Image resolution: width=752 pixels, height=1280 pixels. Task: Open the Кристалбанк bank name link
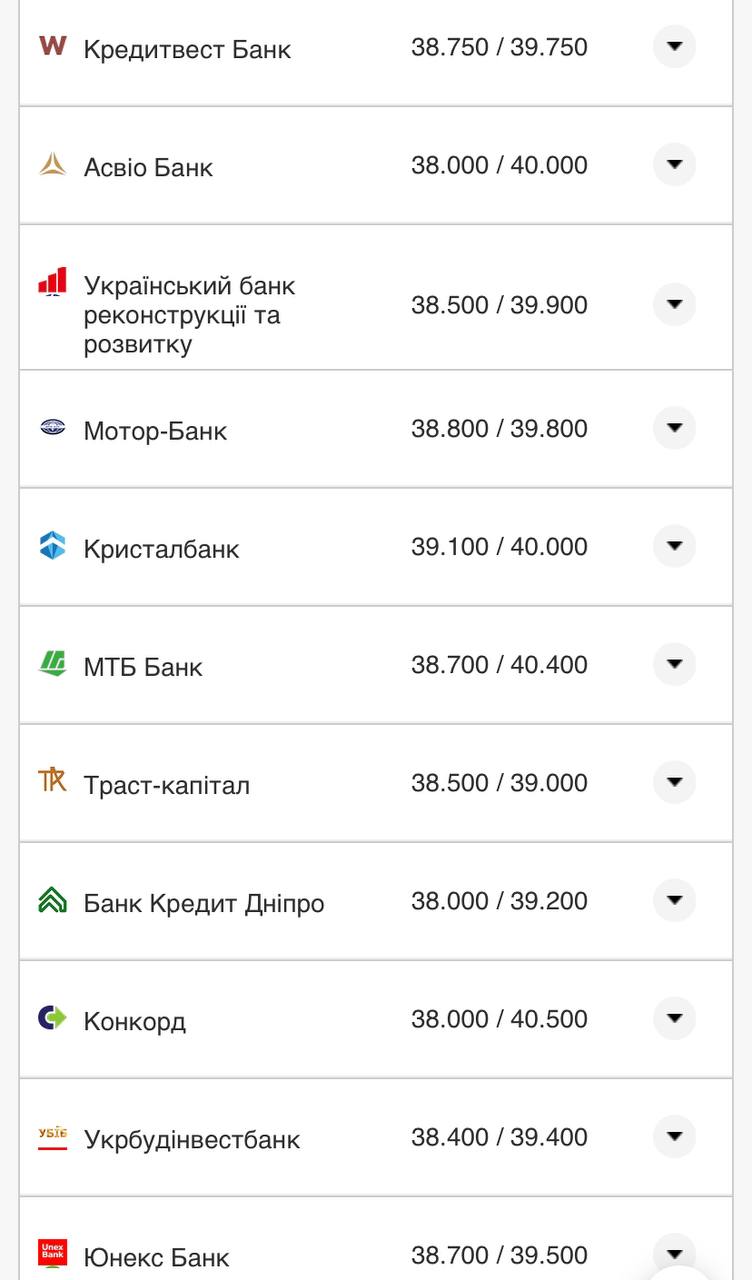click(x=161, y=549)
